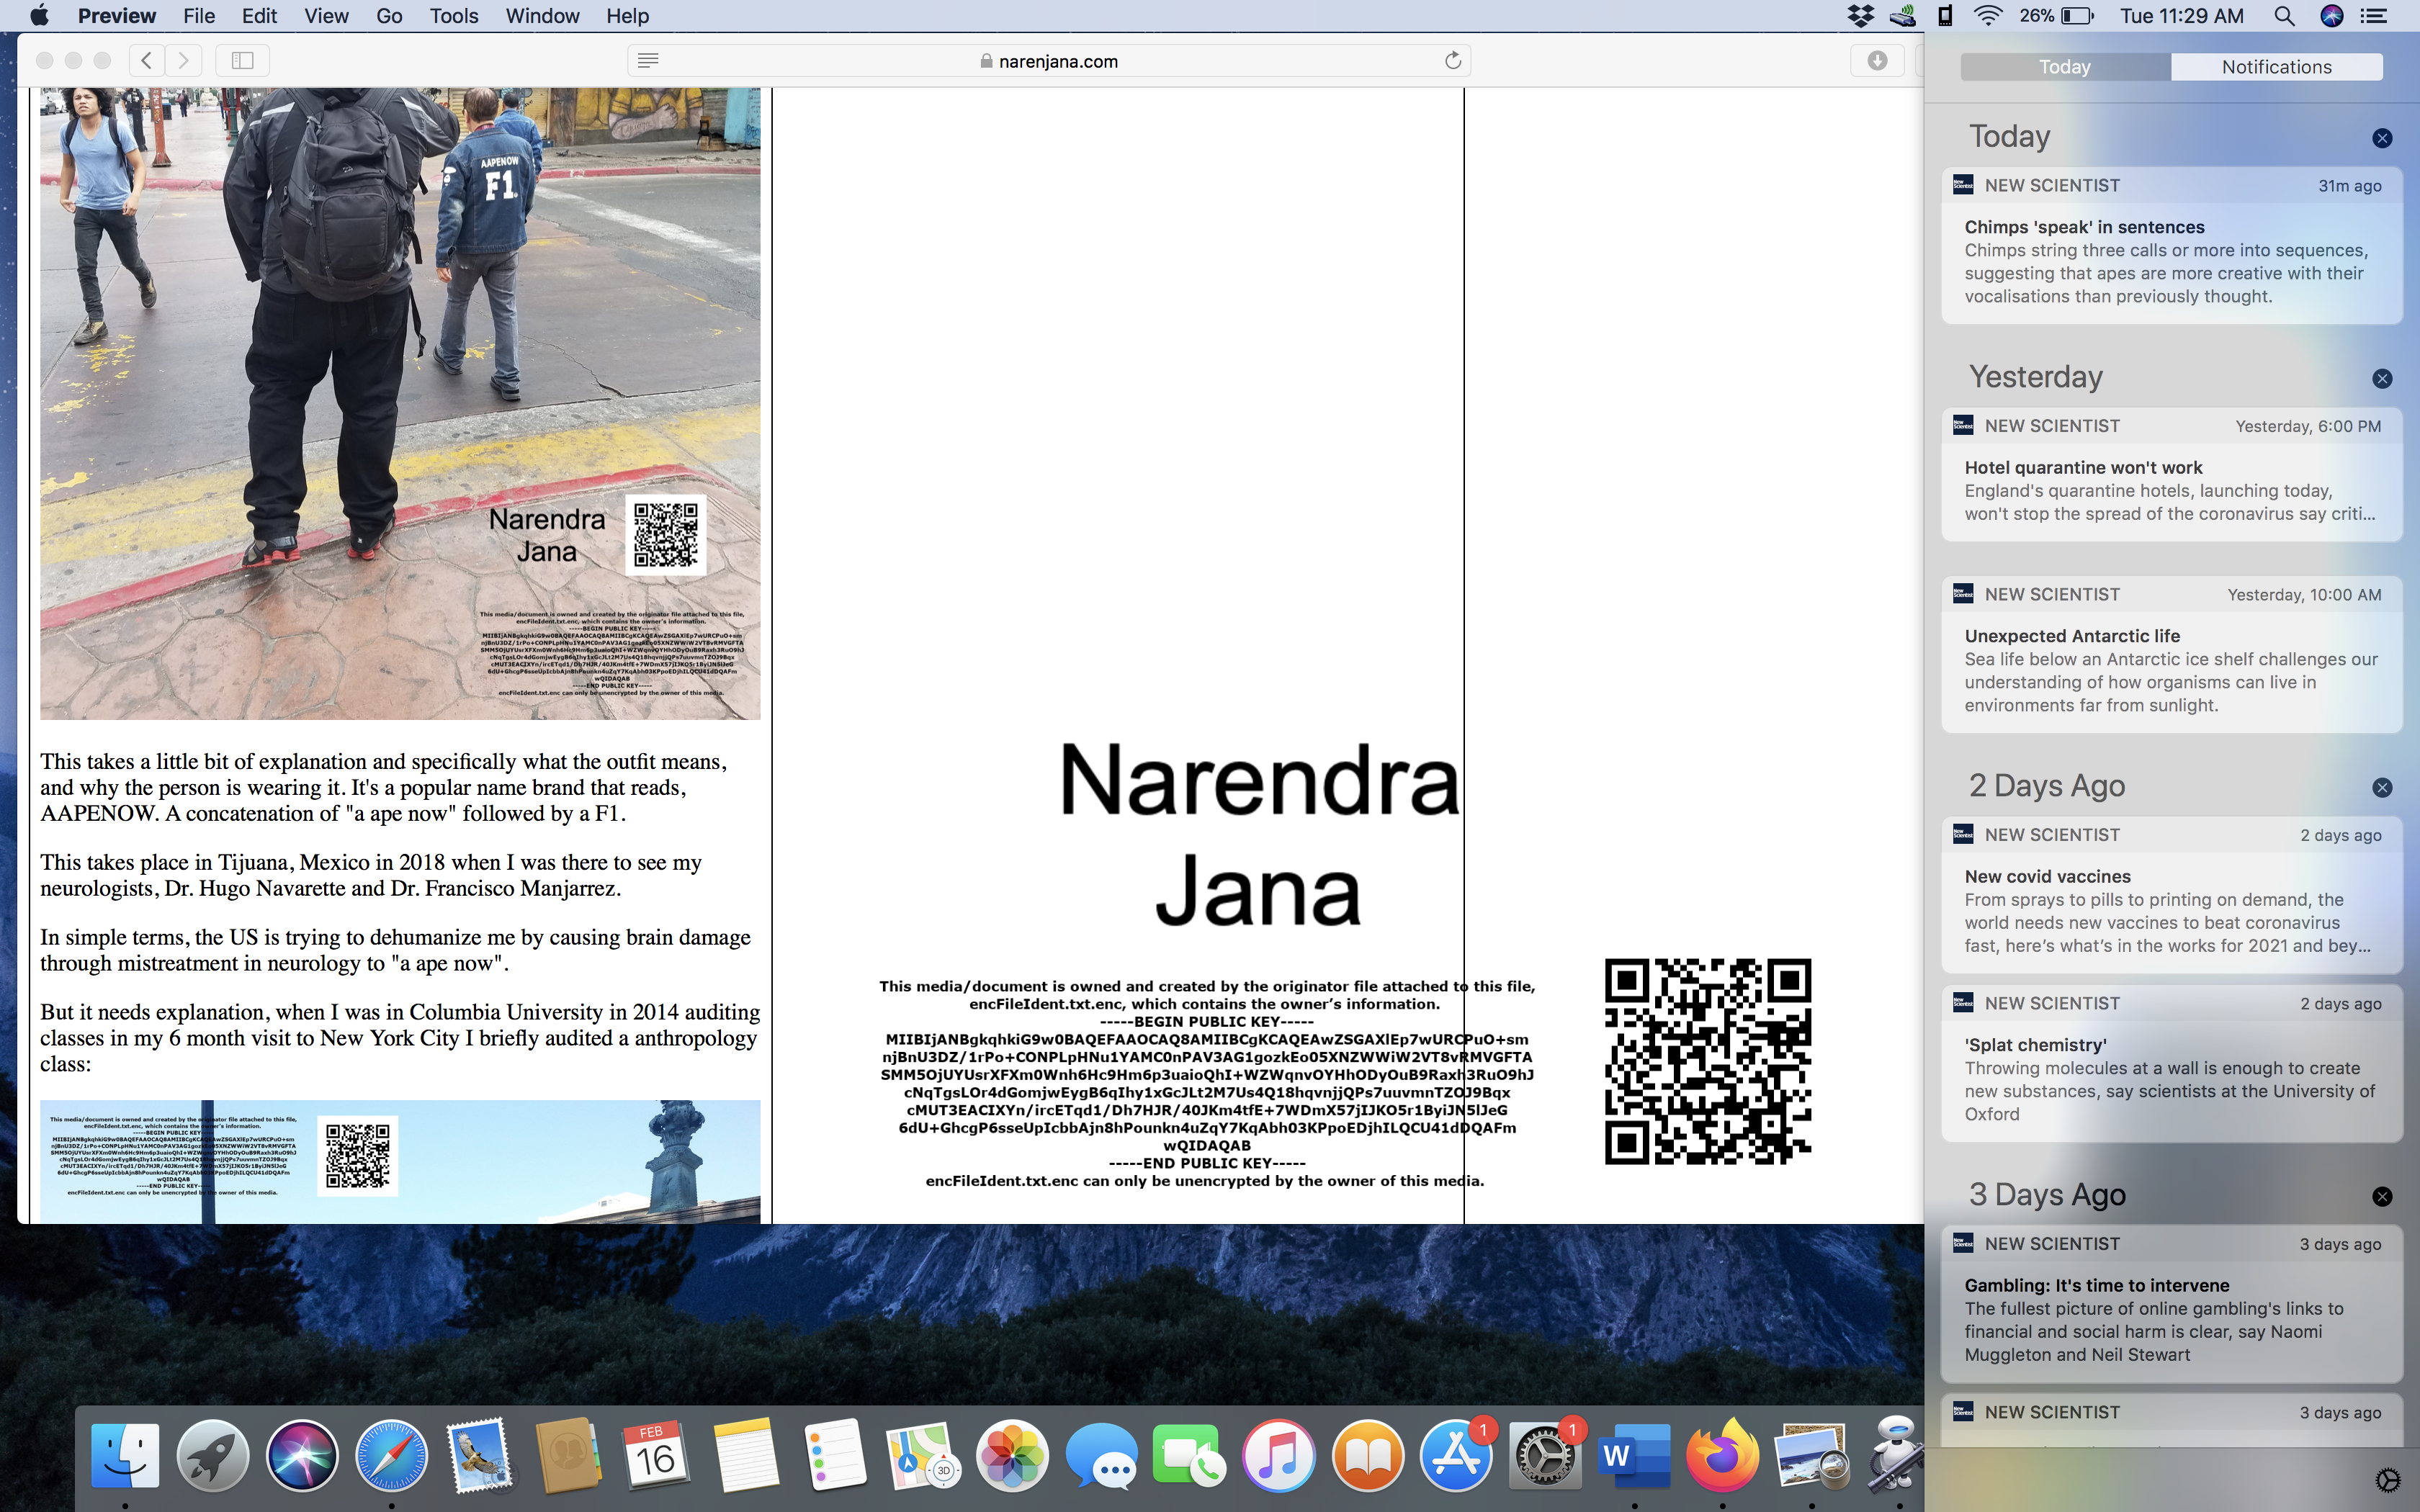Image resolution: width=2420 pixels, height=1512 pixels.
Task: Switch to Today tab in notifications
Action: click(2063, 68)
